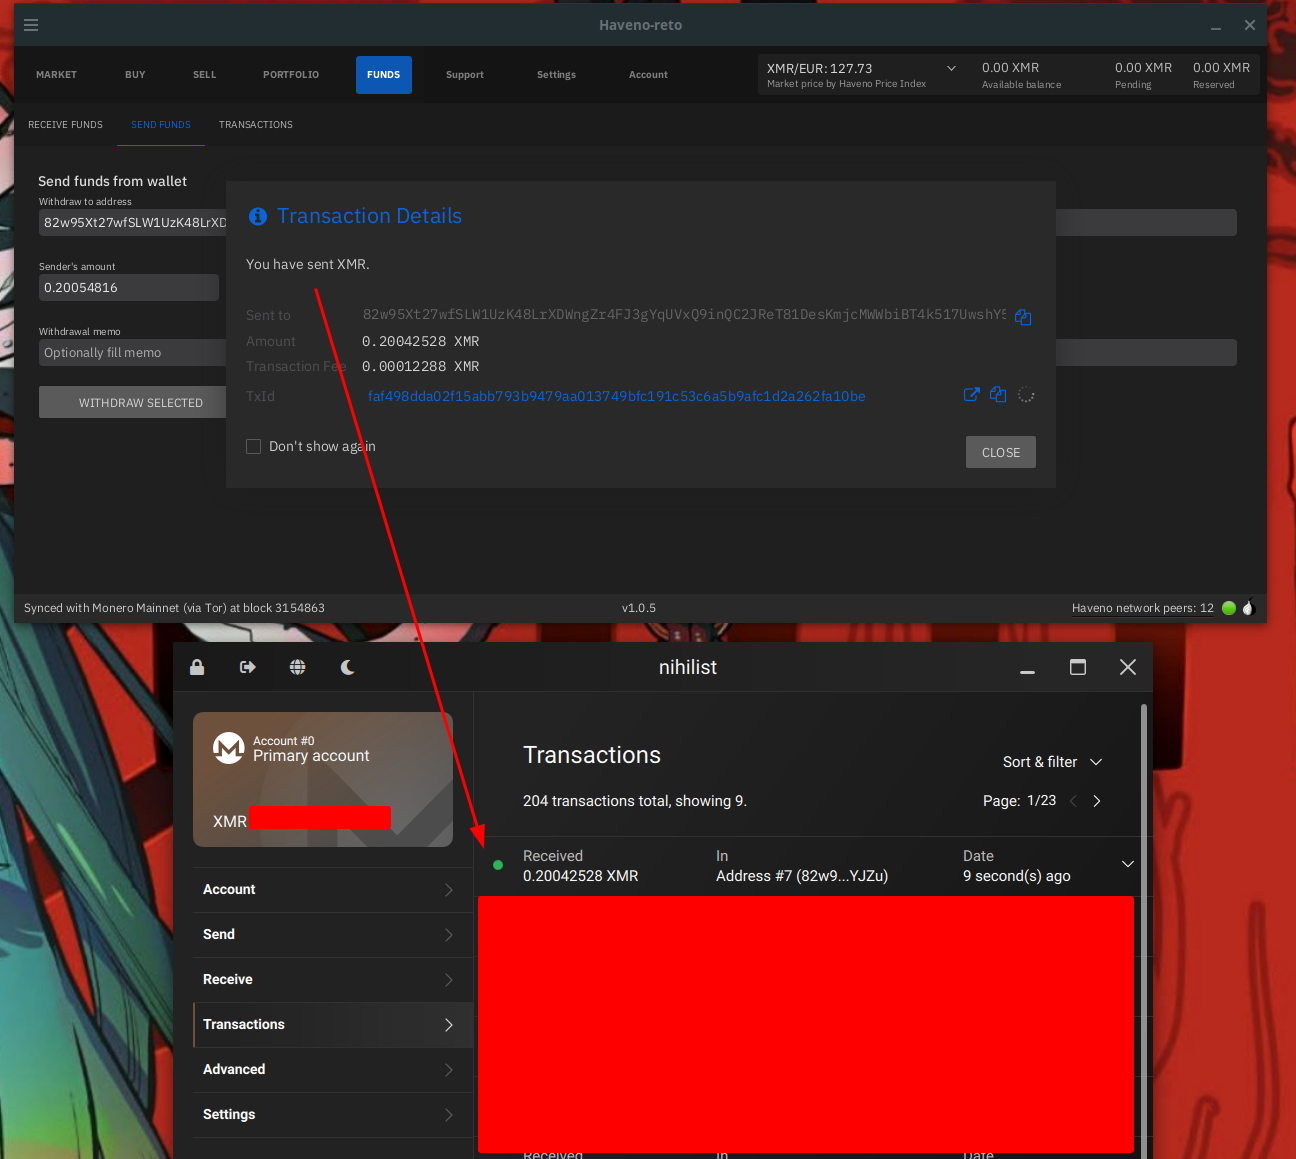Click the info icon beside Transaction Details
Image resolution: width=1296 pixels, height=1159 pixels.
click(258, 216)
